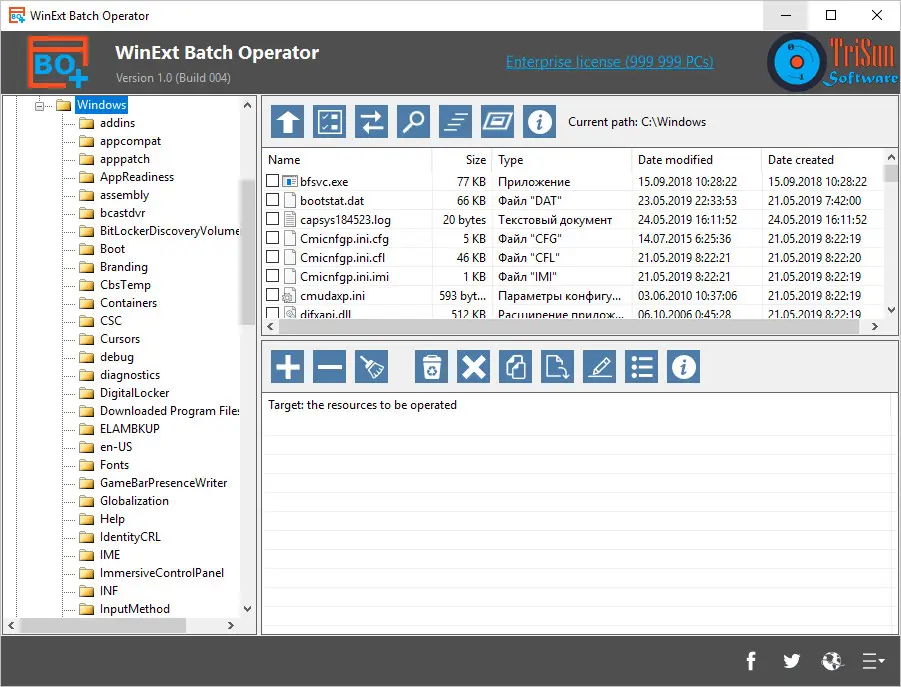
Task: Open the Enterprise license link
Action: pyautogui.click(x=610, y=61)
